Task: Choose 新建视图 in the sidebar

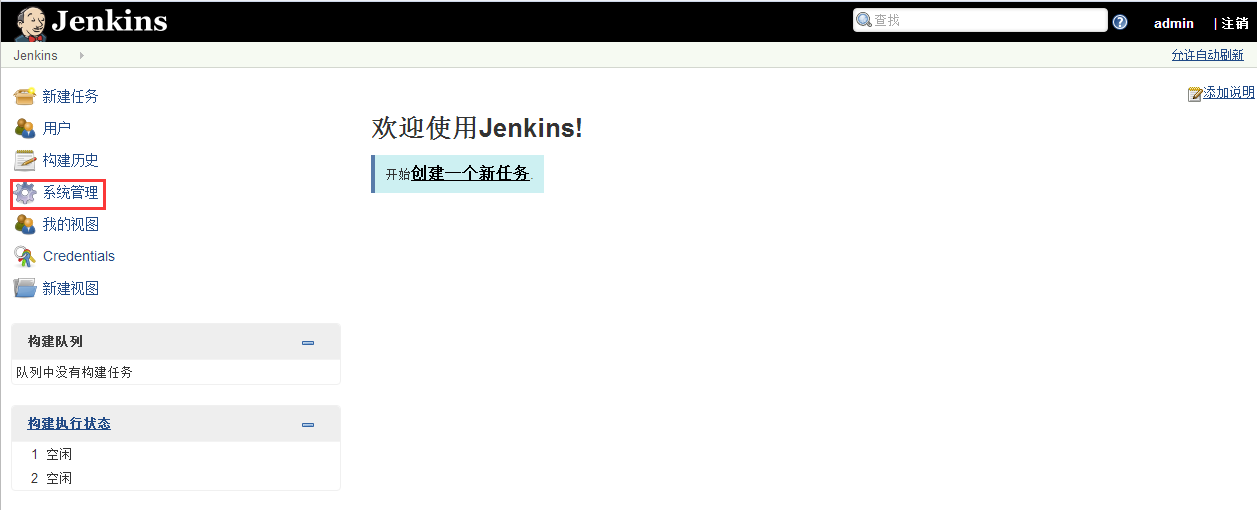Action: (x=70, y=288)
